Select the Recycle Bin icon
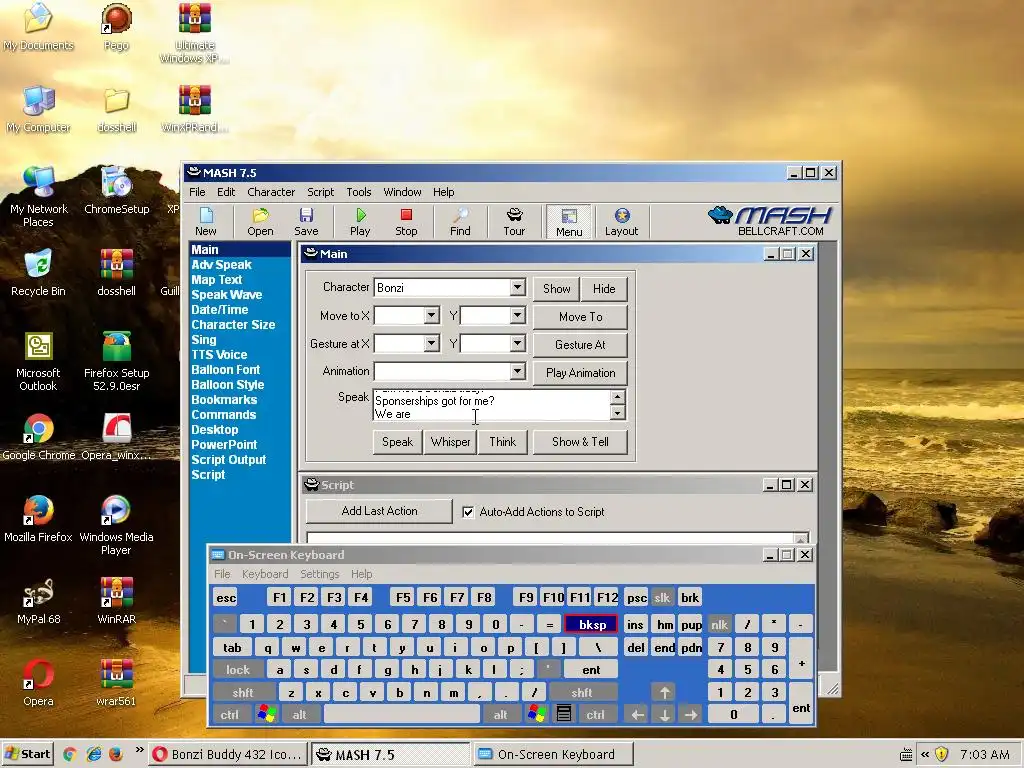The width and height of the screenshot is (1024, 768). (38, 272)
